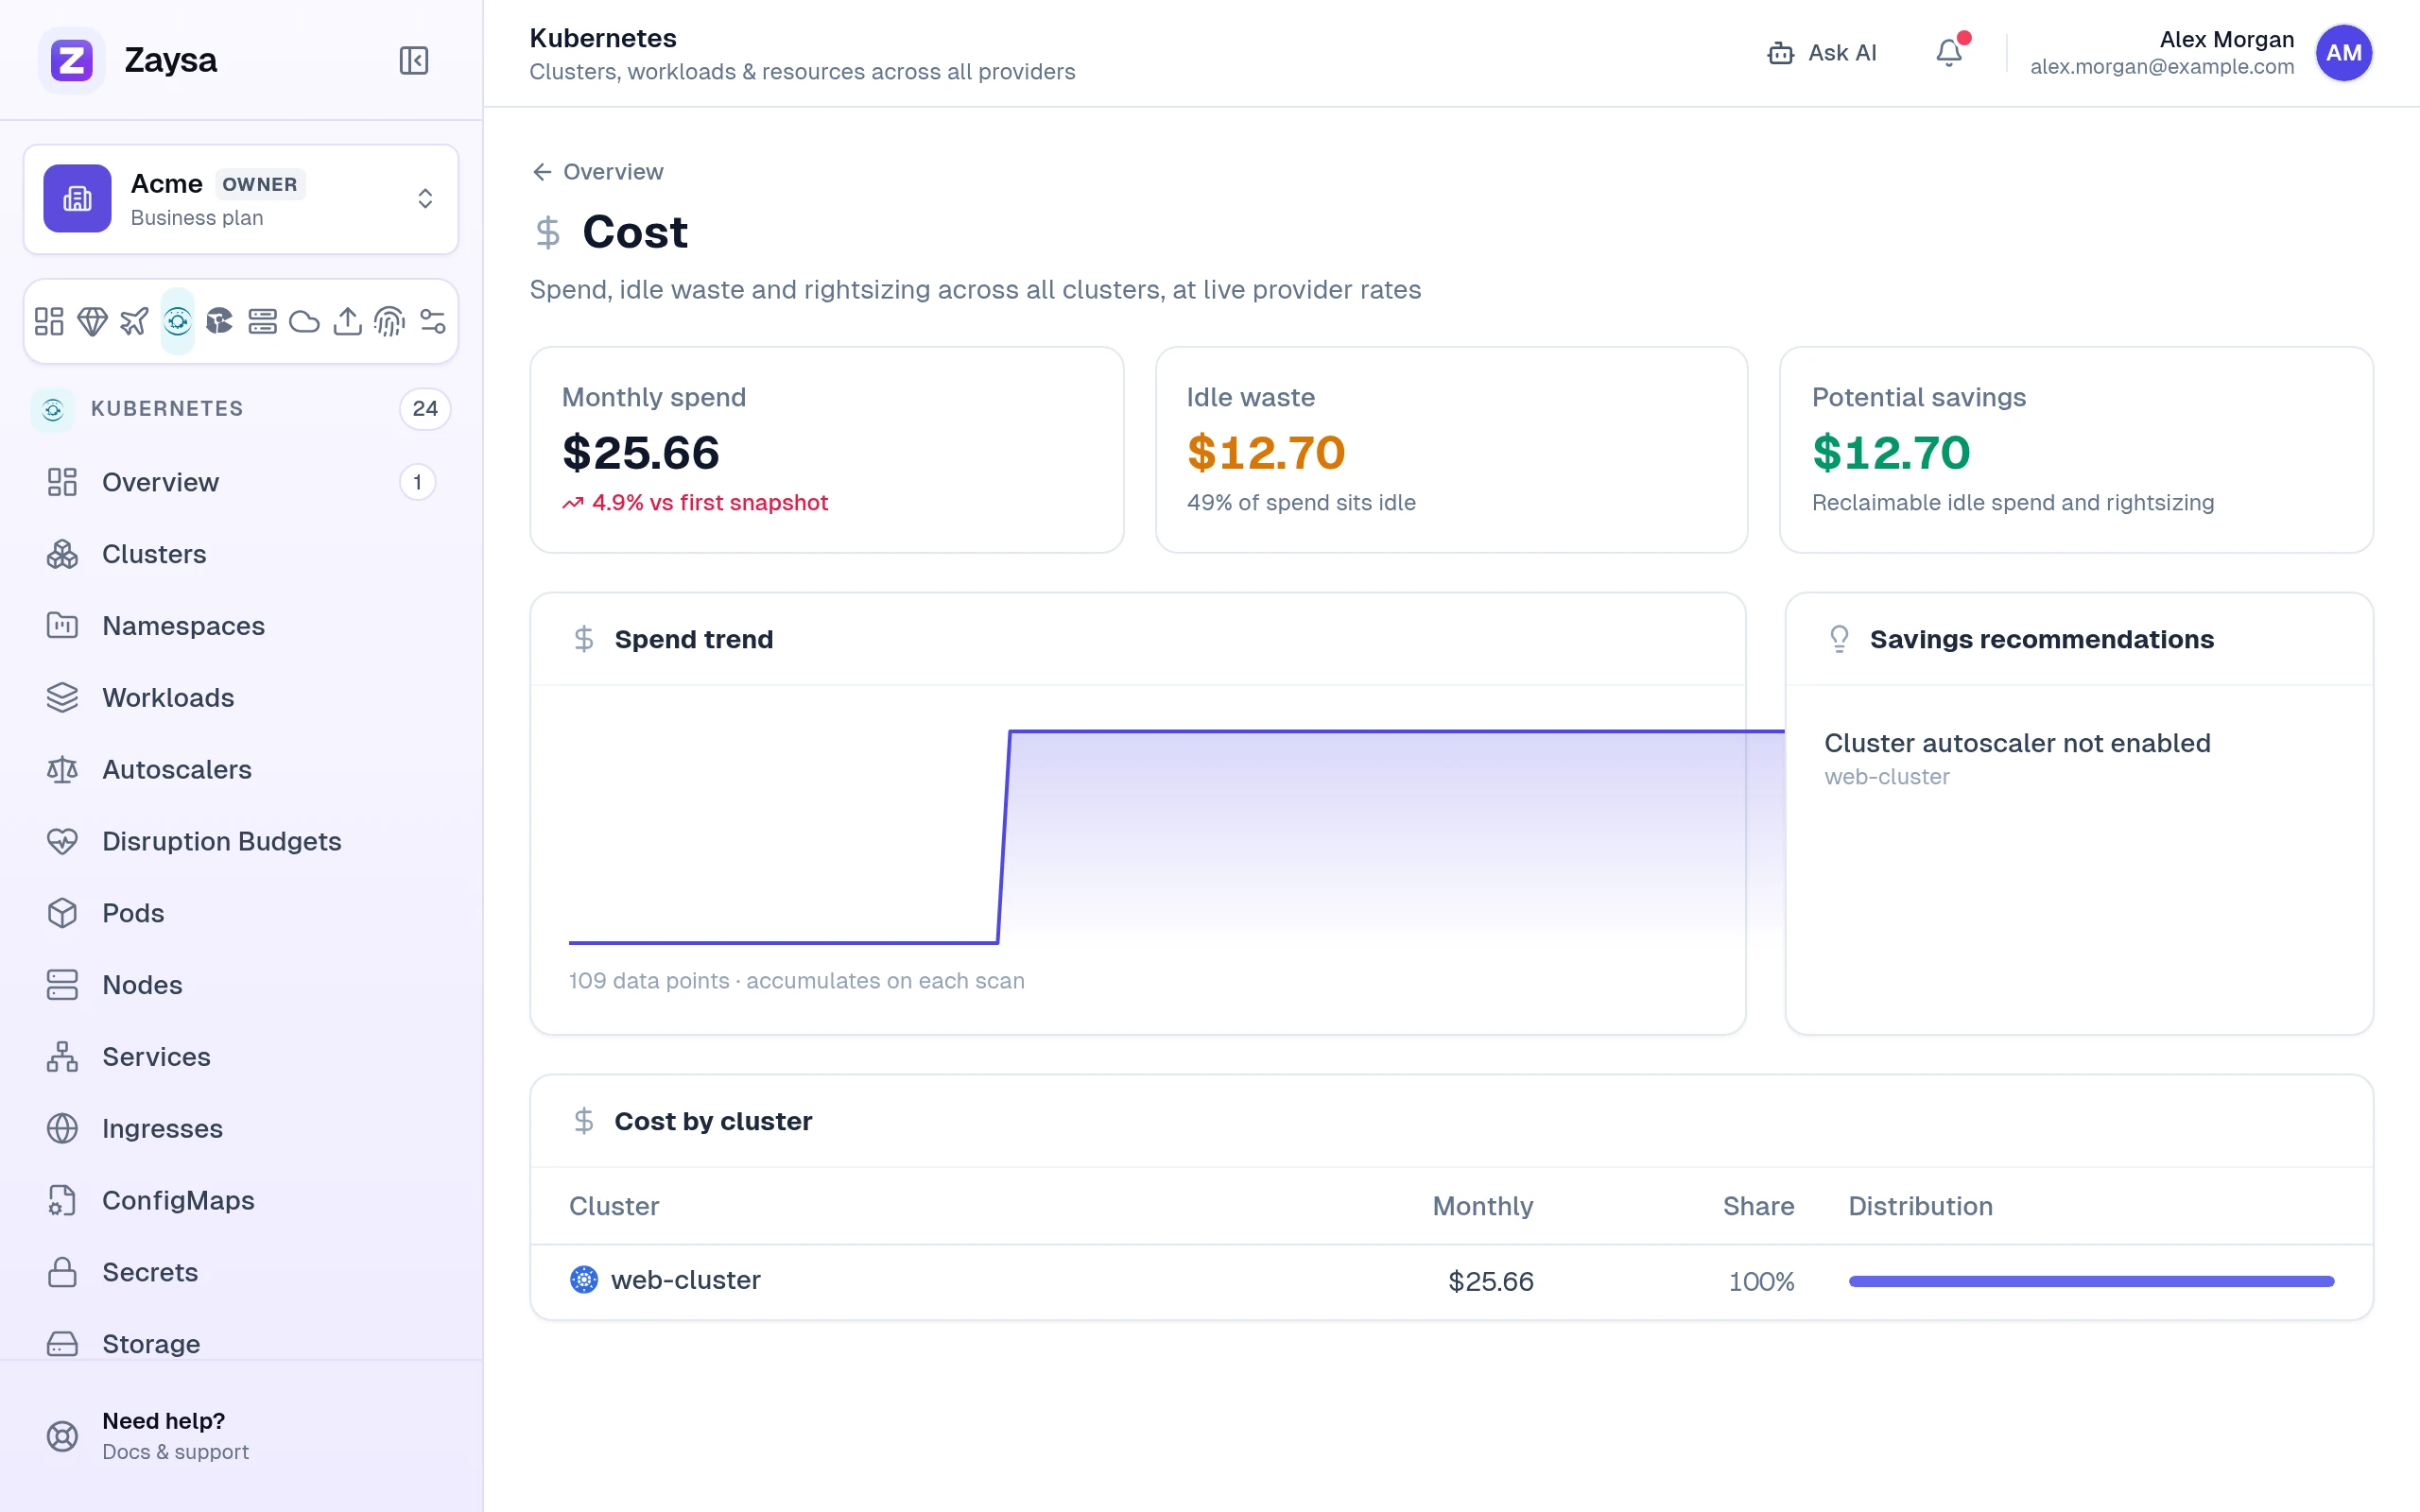The height and width of the screenshot is (1512, 2420).
Task: Open Autoscalers in the sidebar
Action: pyautogui.click(x=241, y=769)
